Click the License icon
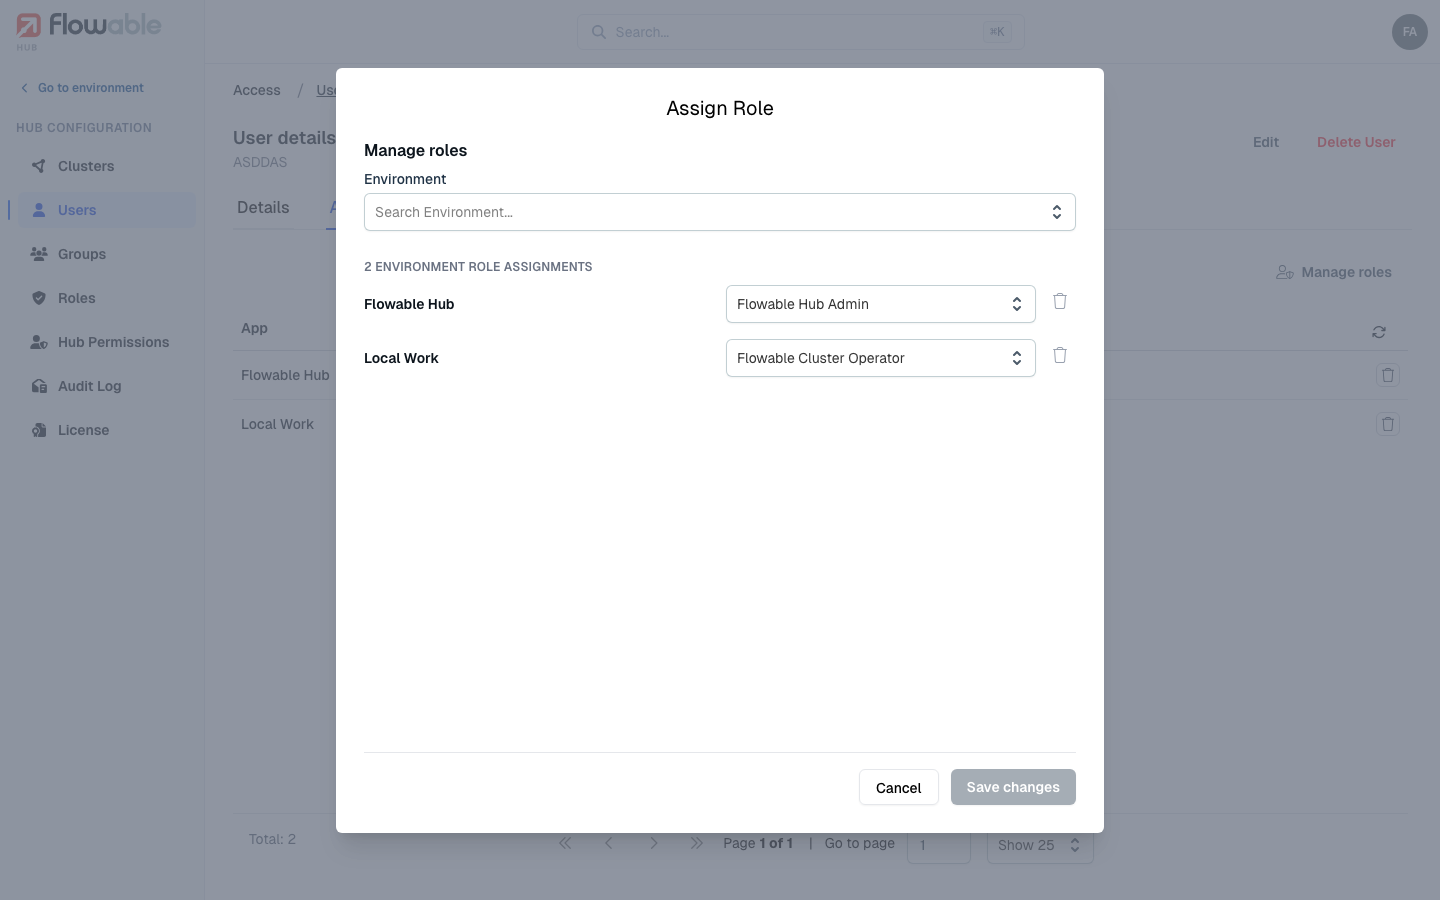The image size is (1440, 900). [39, 430]
